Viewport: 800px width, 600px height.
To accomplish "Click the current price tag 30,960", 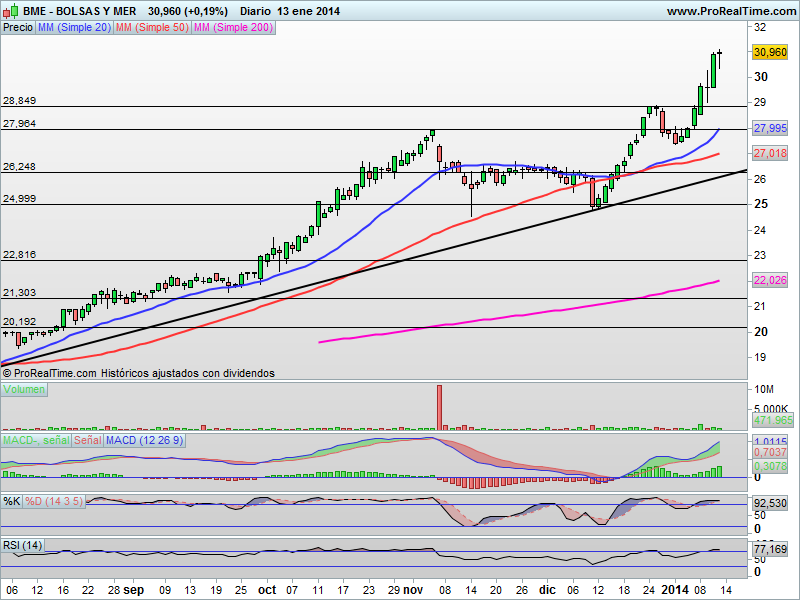I will point(770,52).
